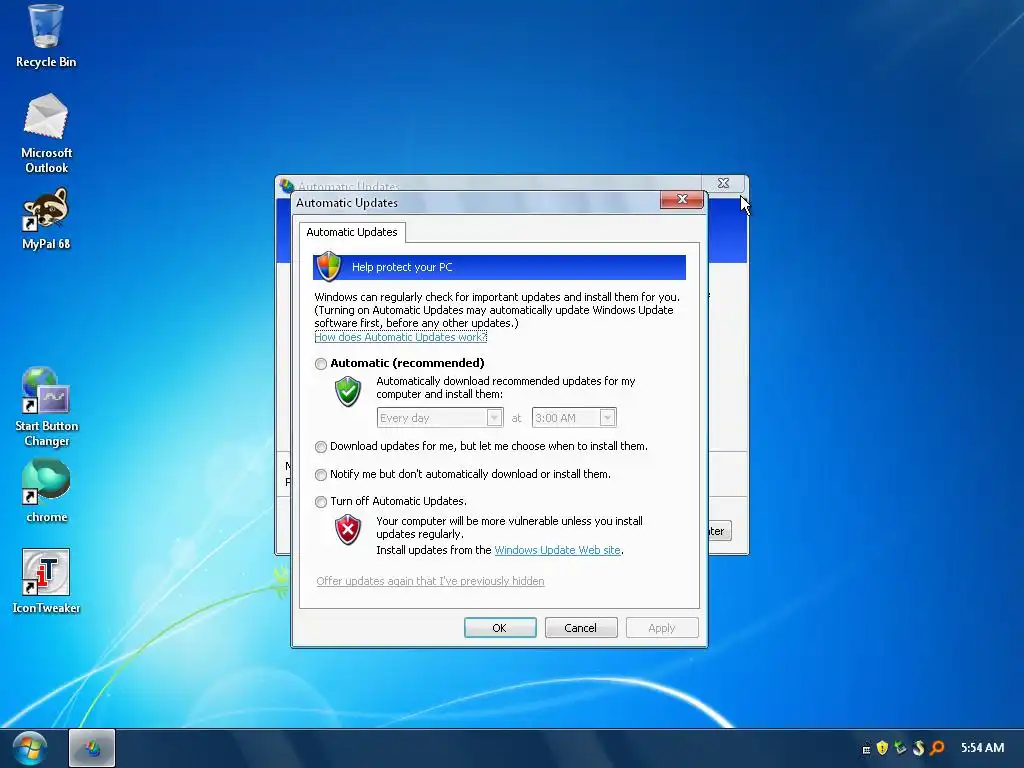Image resolution: width=1024 pixels, height=768 pixels.
Task: Click the Cancel button
Action: click(x=581, y=628)
